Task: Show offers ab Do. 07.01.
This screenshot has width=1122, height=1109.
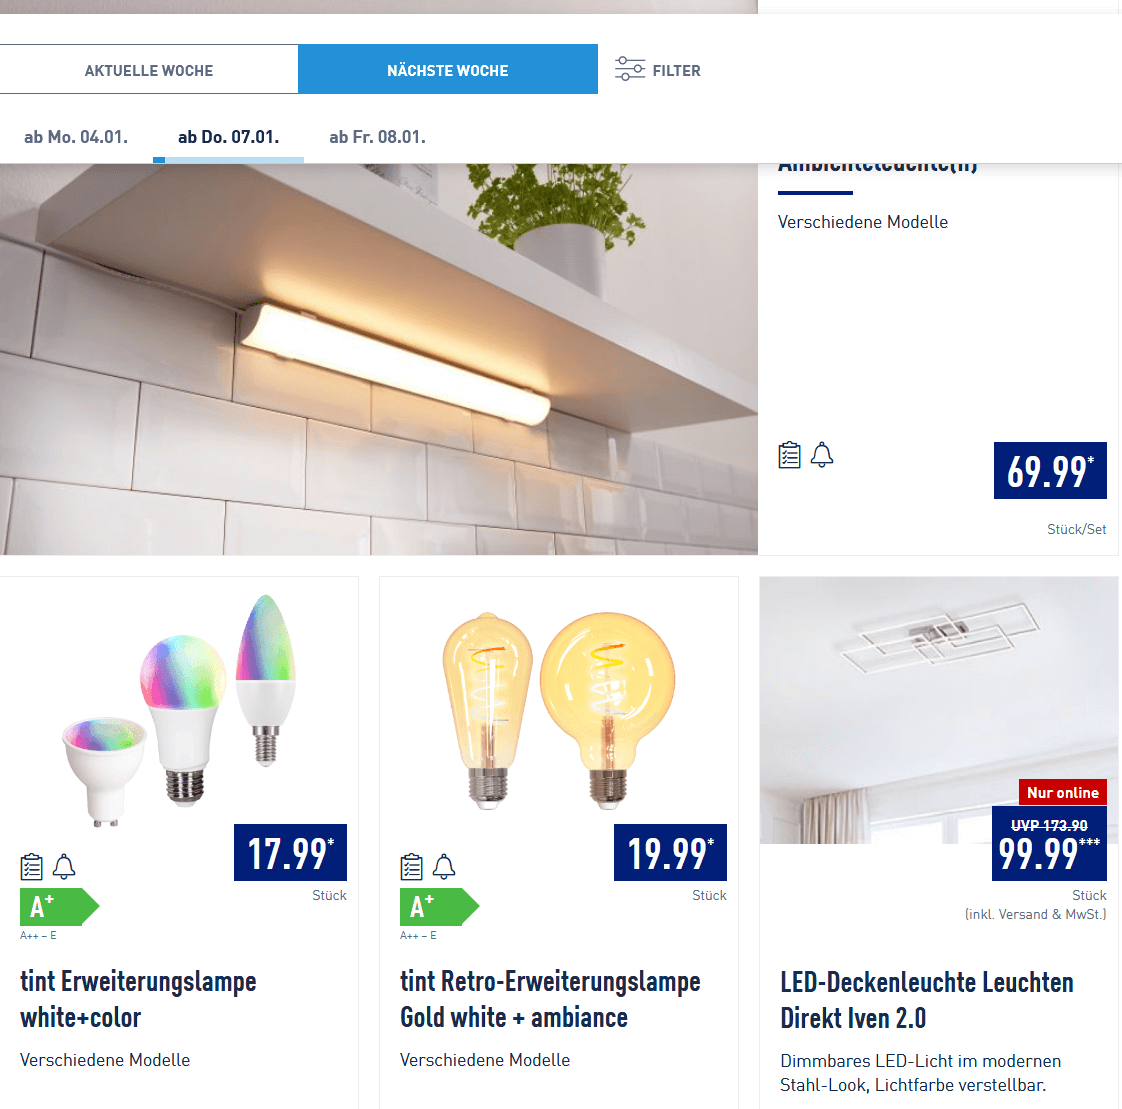Action: 228,137
